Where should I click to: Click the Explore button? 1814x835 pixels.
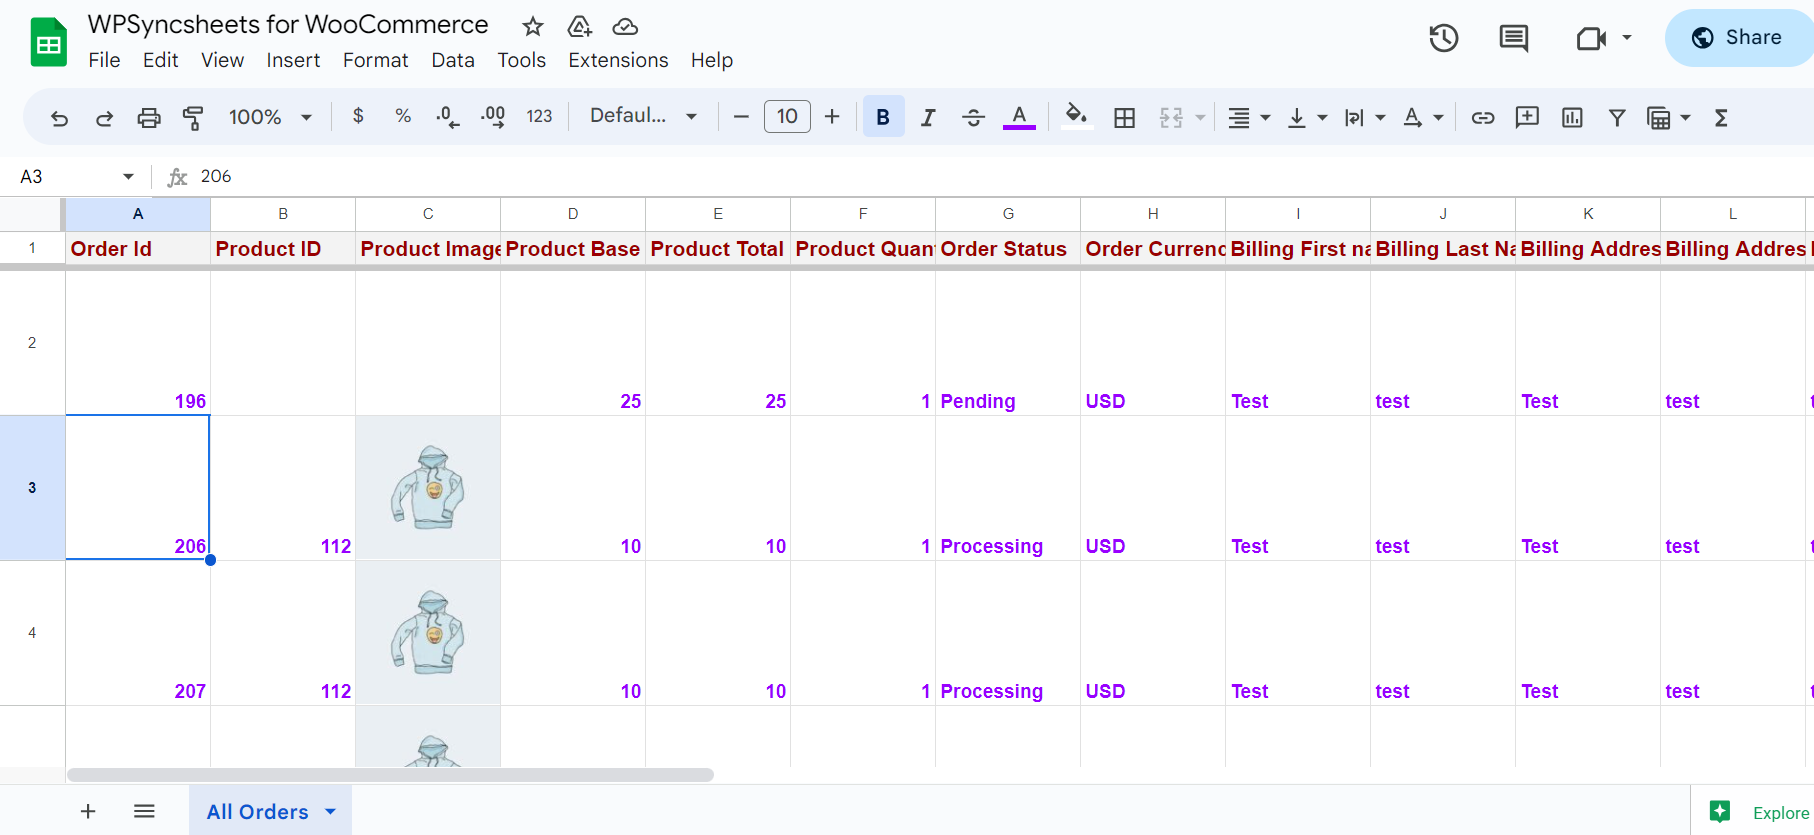click(x=1760, y=812)
